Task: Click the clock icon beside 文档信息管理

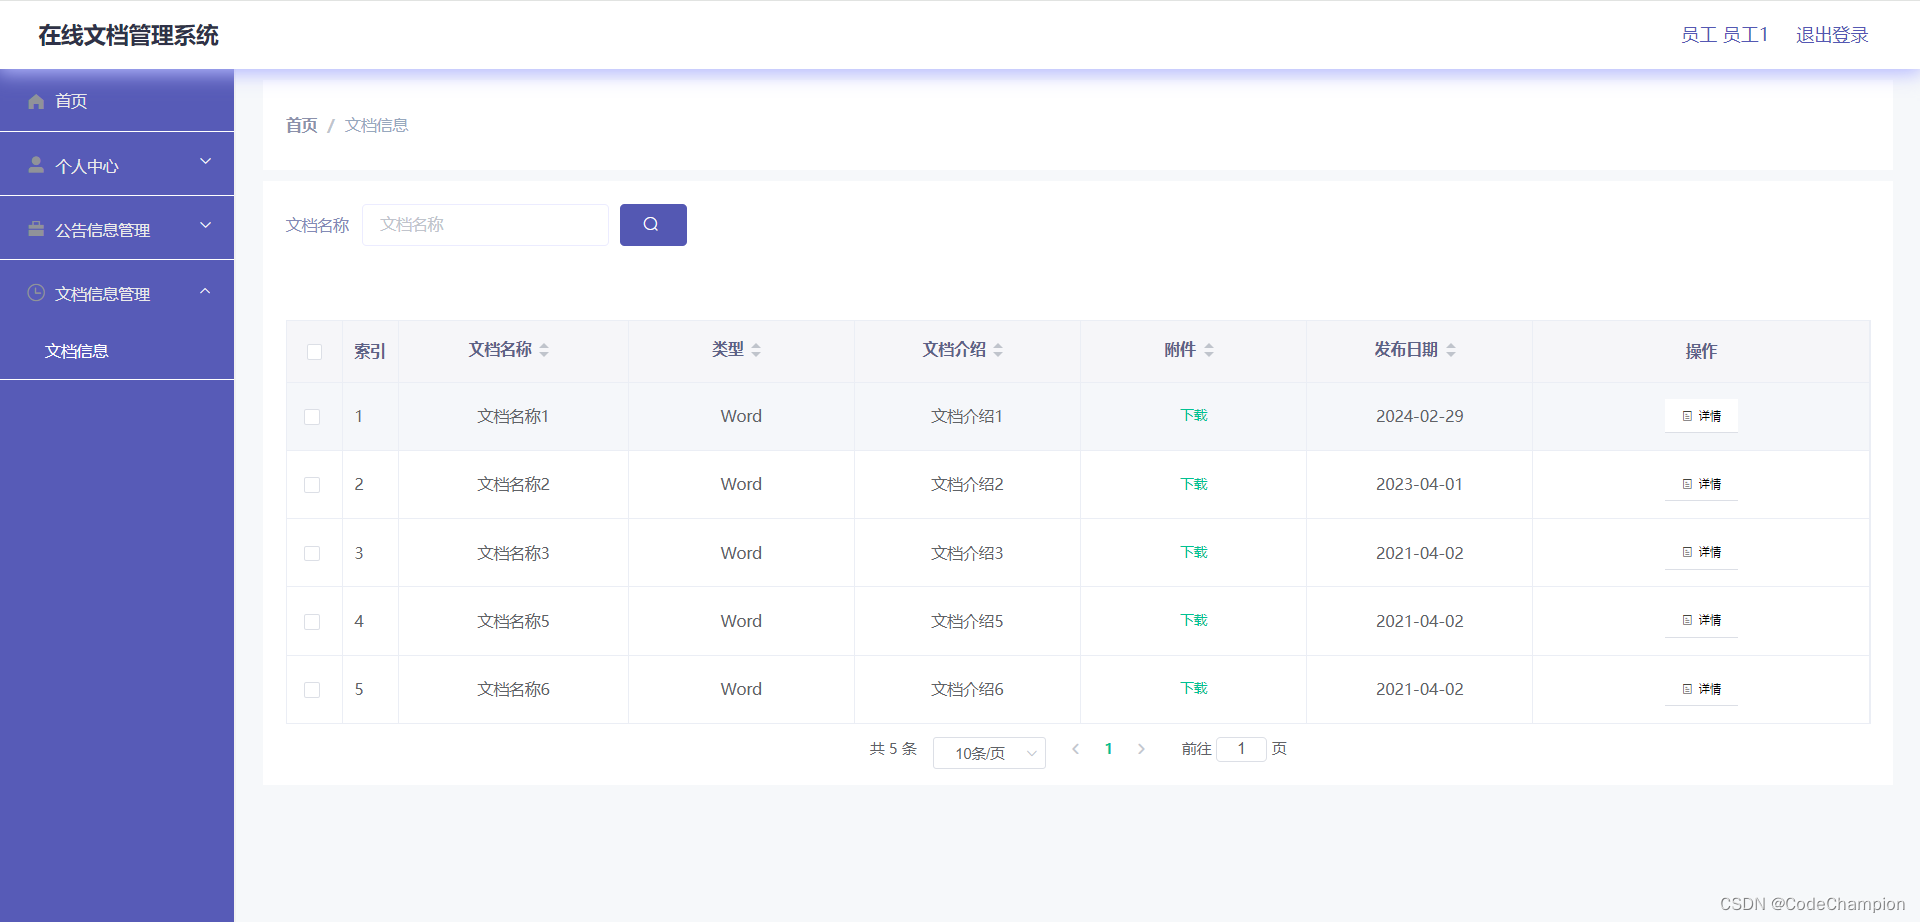Action: tap(36, 293)
